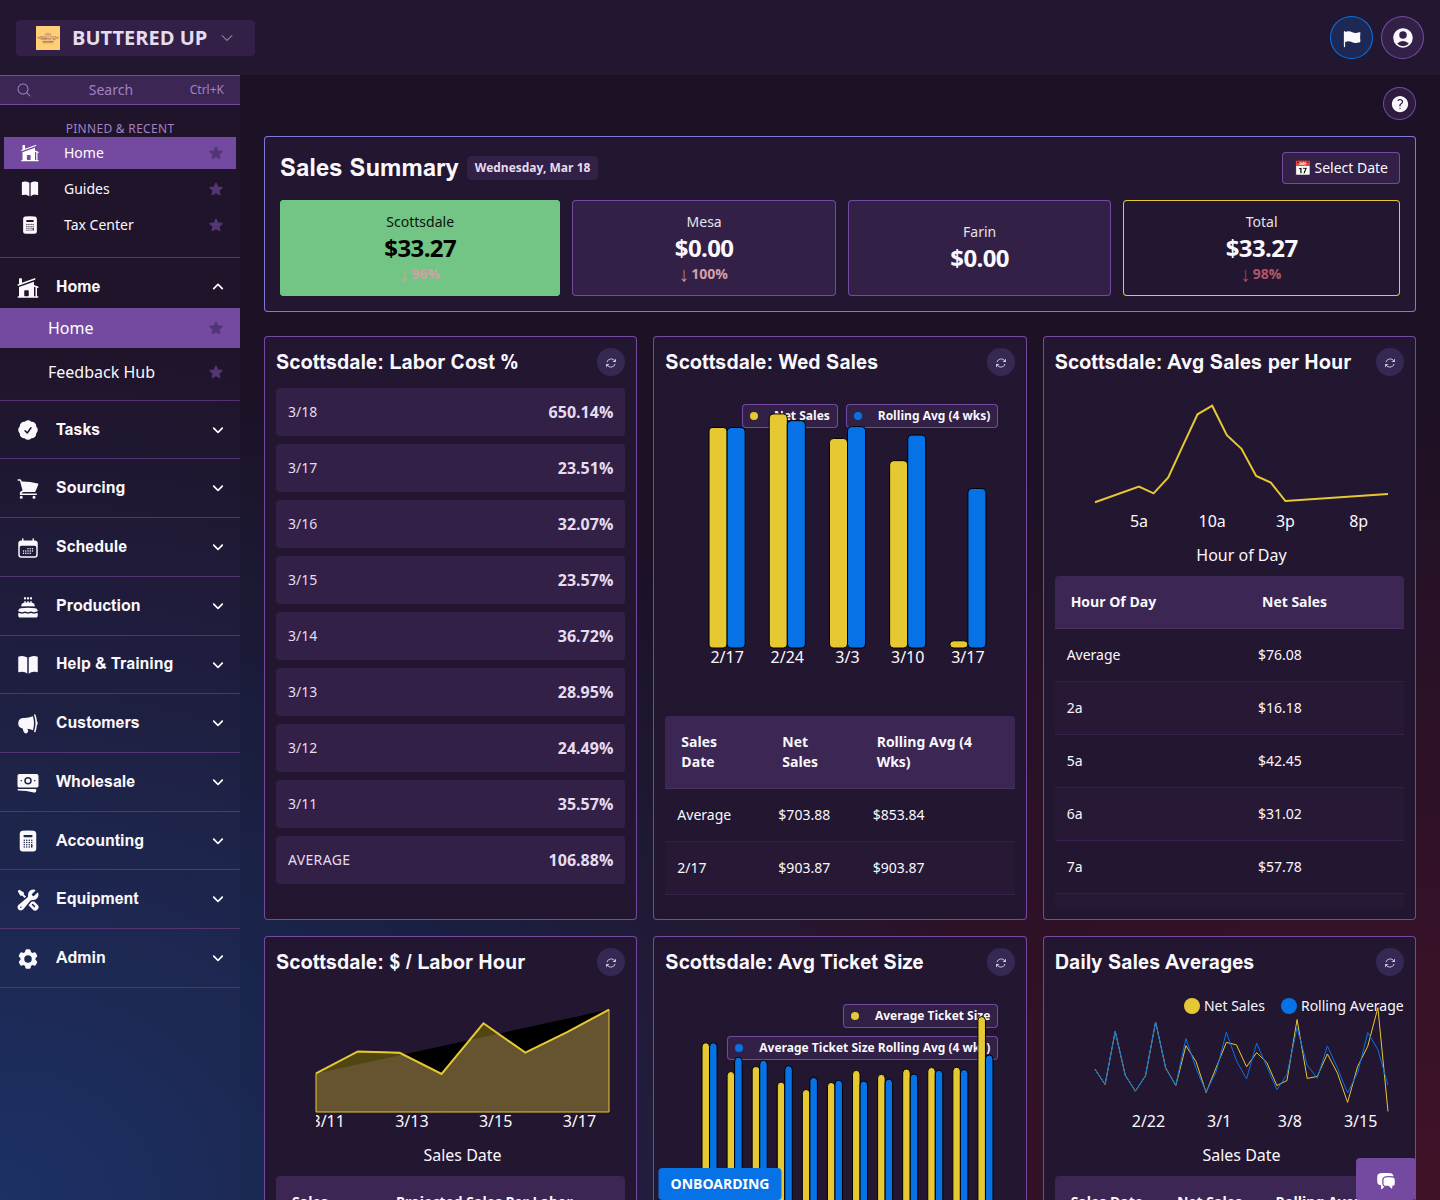Screen dimensions: 1440x1200
Task: Toggle the Net Sales legend on Wed Sales
Action: coord(789,415)
